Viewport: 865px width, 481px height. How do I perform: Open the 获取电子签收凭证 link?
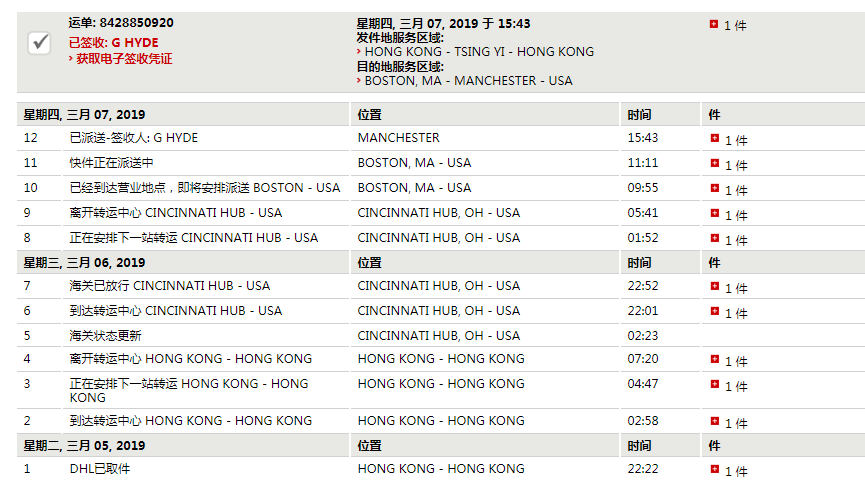tap(124, 58)
